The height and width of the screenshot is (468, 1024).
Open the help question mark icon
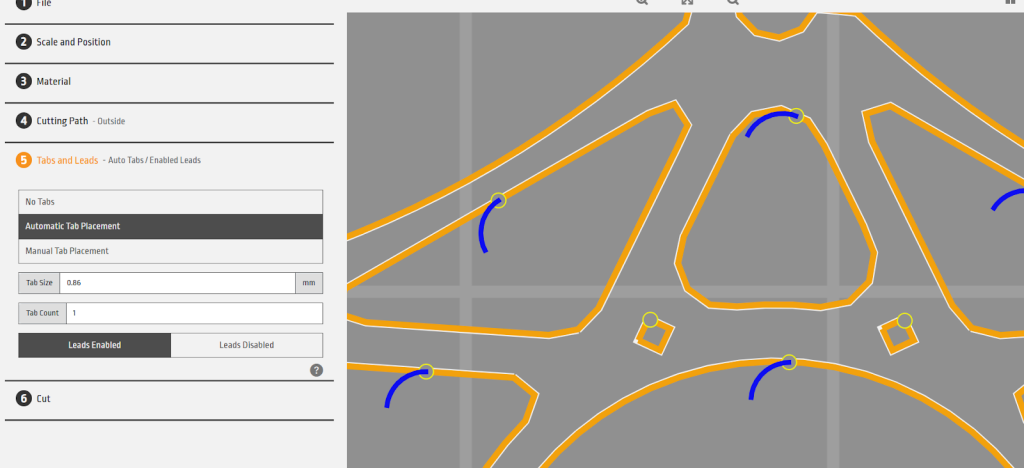point(316,371)
